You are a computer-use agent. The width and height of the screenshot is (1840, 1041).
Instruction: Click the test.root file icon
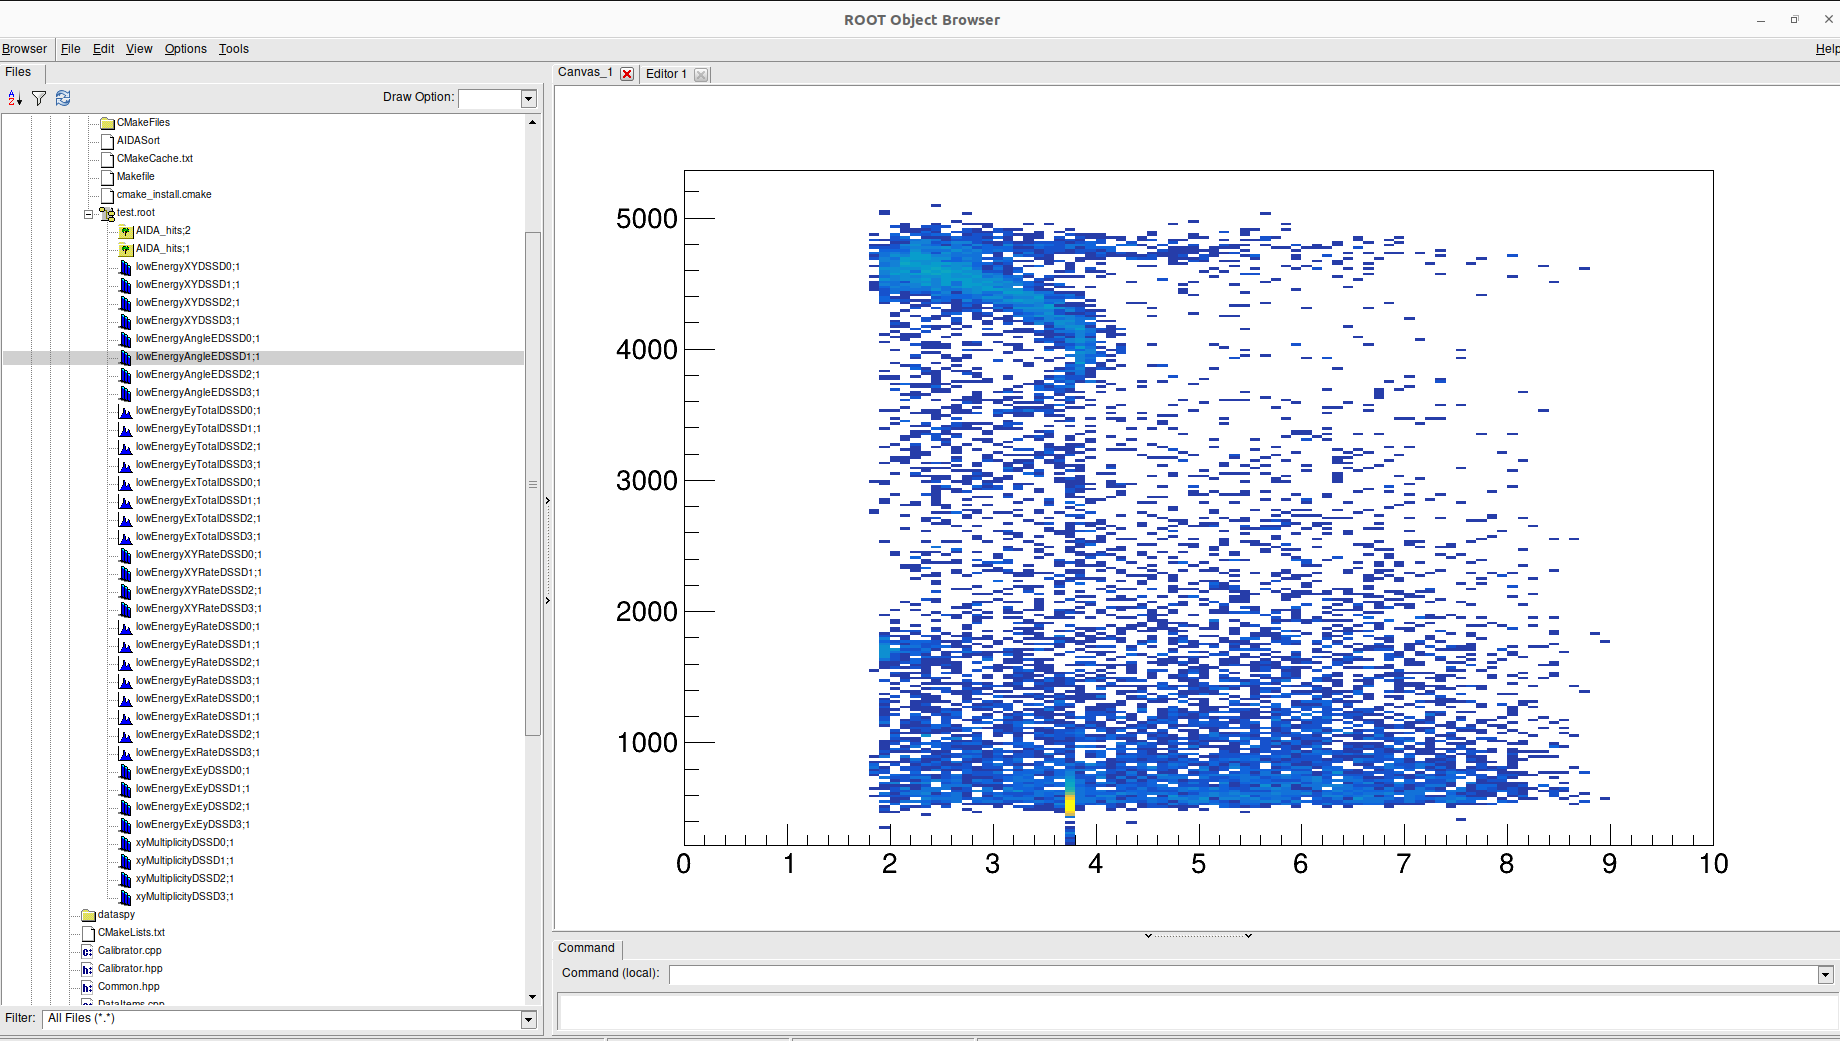click(106, 213)
